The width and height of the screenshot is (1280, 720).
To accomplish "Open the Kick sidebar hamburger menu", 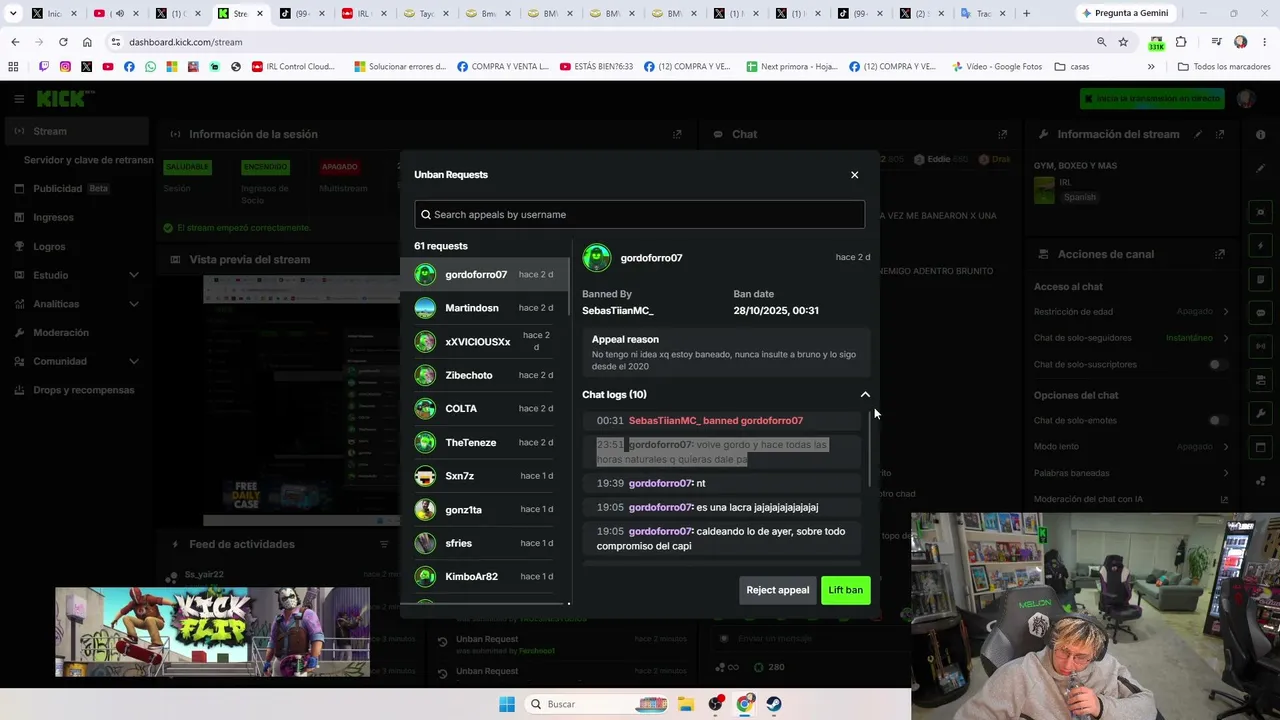I will click(19, 99).
